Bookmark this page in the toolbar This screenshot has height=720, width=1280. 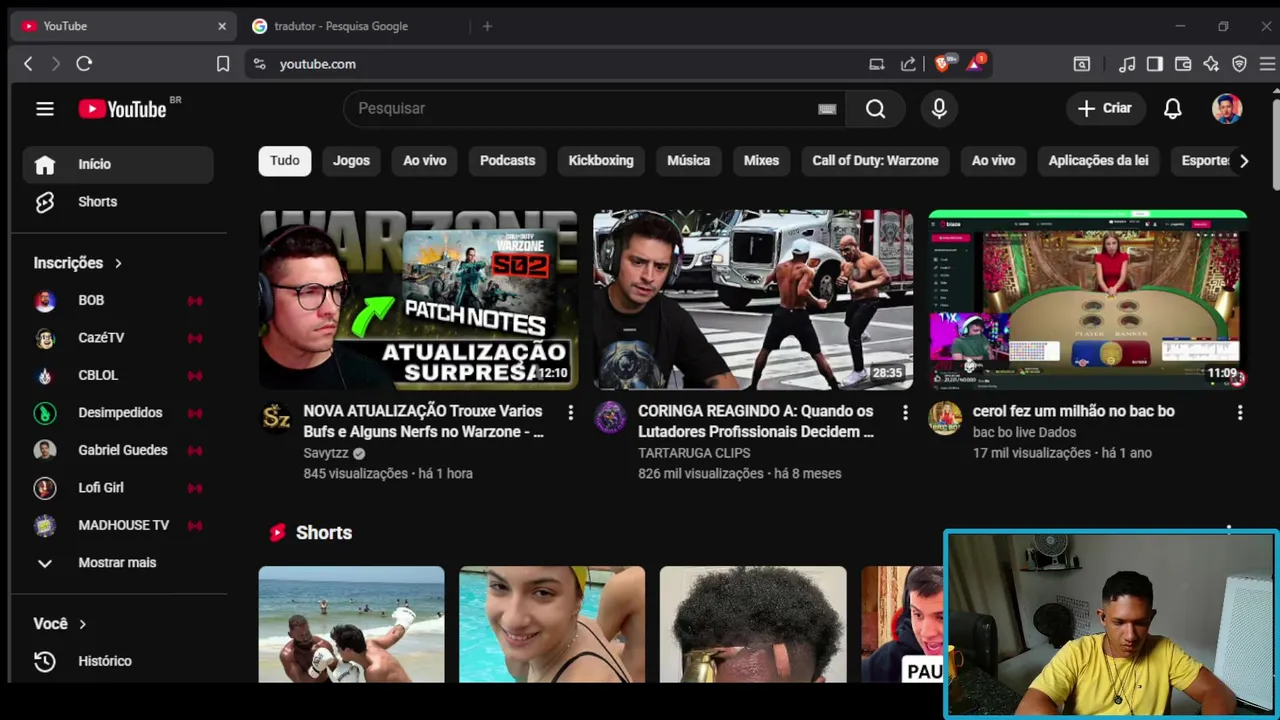tap(223, 64)
